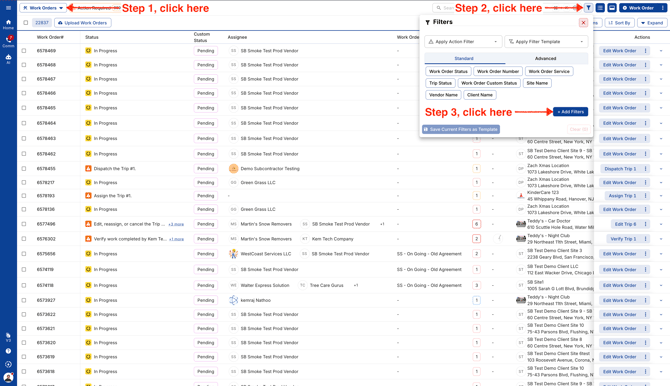Switch to list view icon
This screenshot has height=386, width=670.
pos(600,8)
